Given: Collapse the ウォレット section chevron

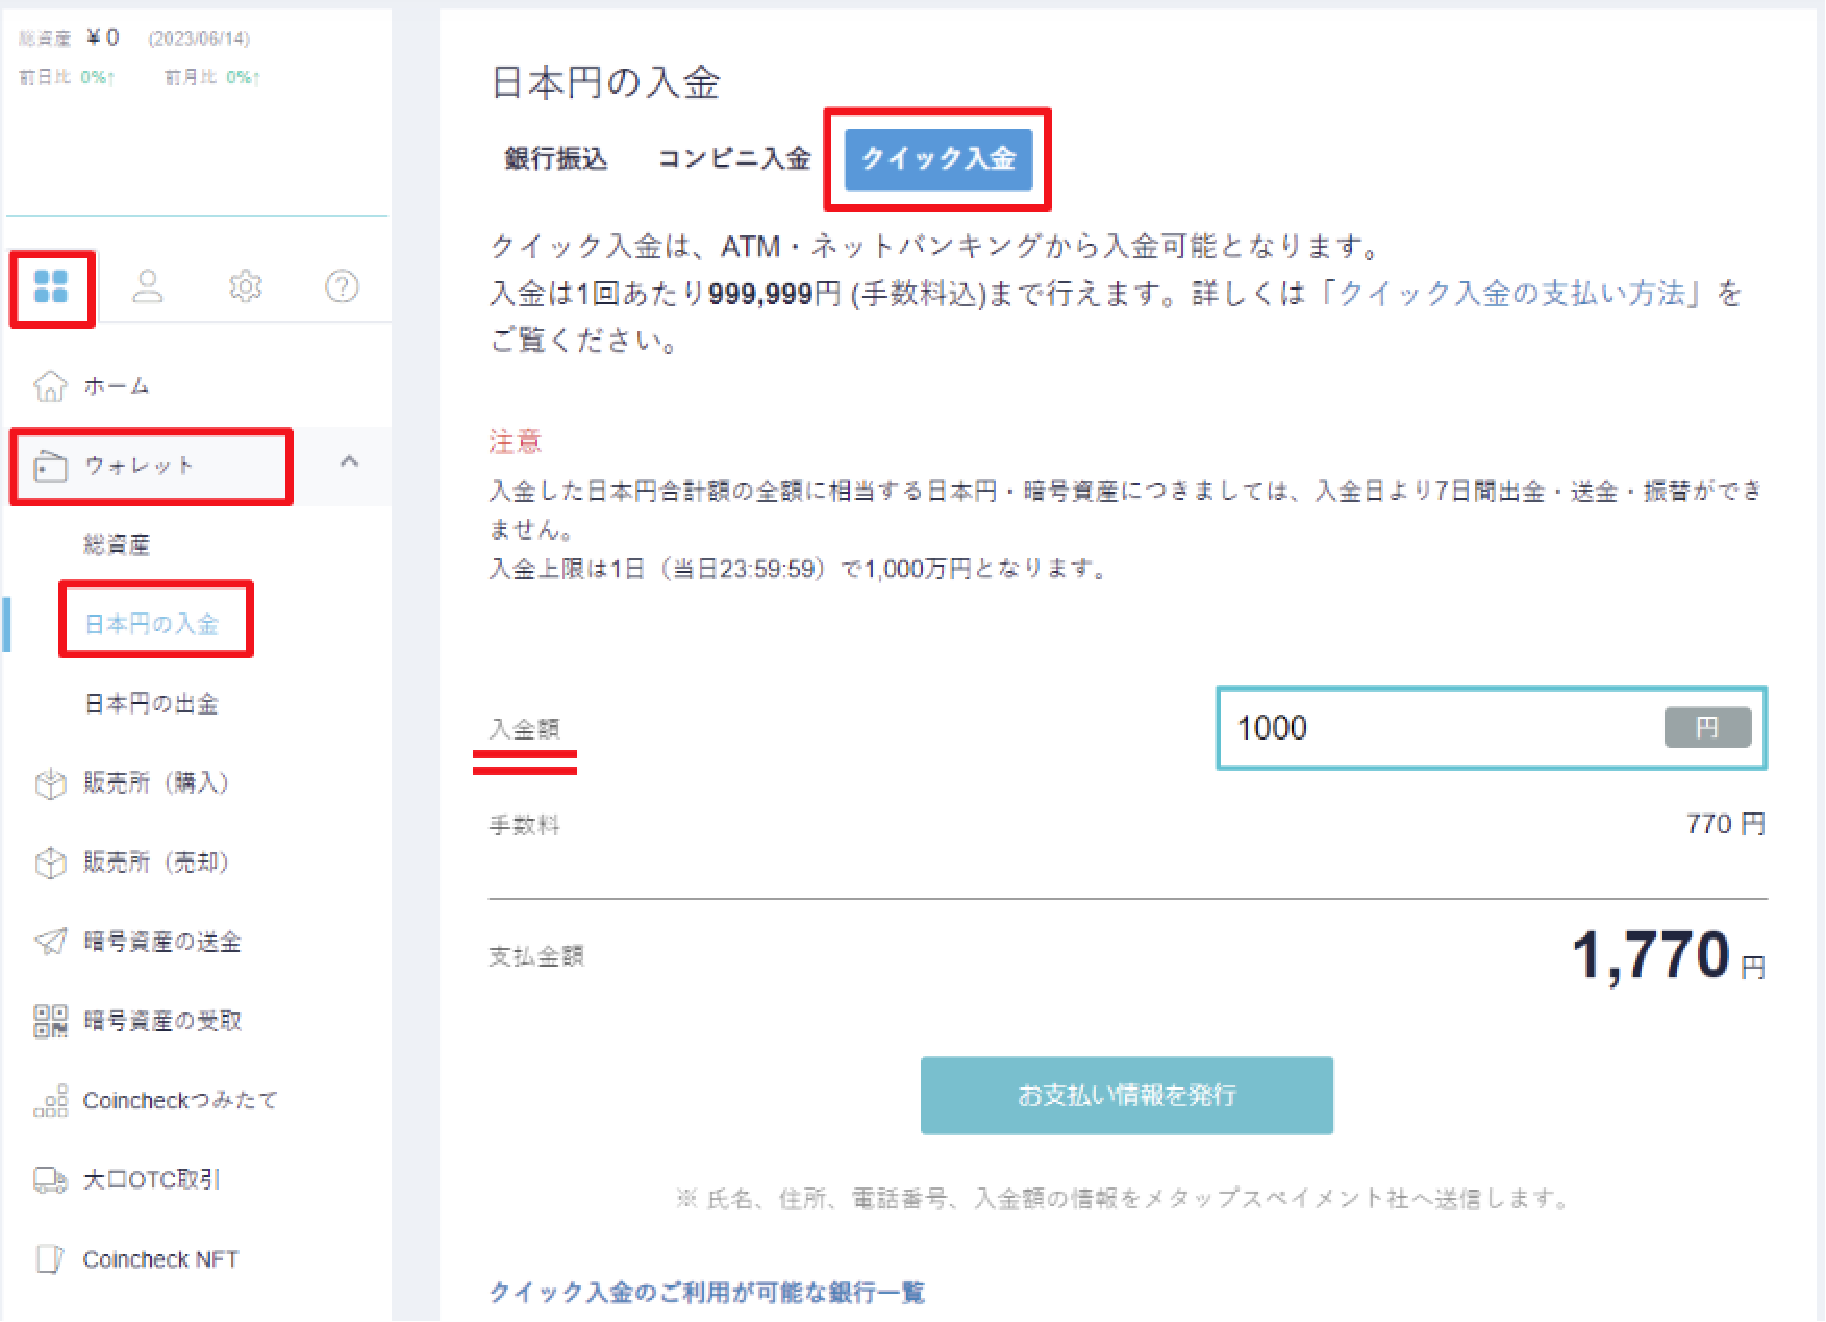Looking at the screenshot, I should pyautogui.click(x=349, y=462).
